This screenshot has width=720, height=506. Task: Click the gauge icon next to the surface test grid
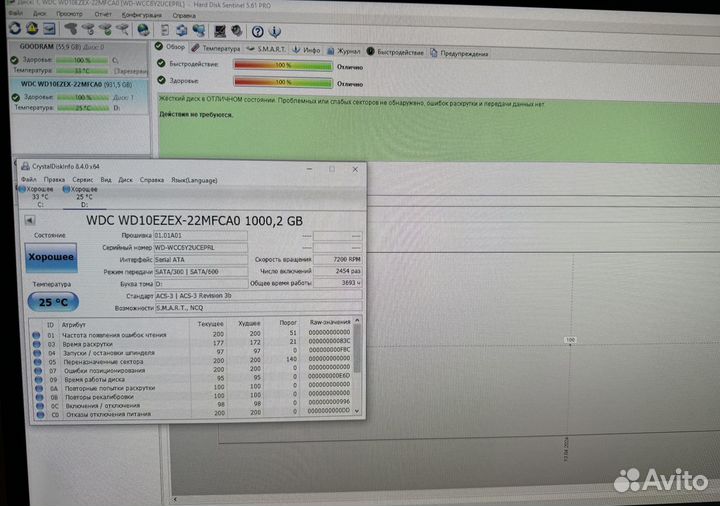pos(237,31)
